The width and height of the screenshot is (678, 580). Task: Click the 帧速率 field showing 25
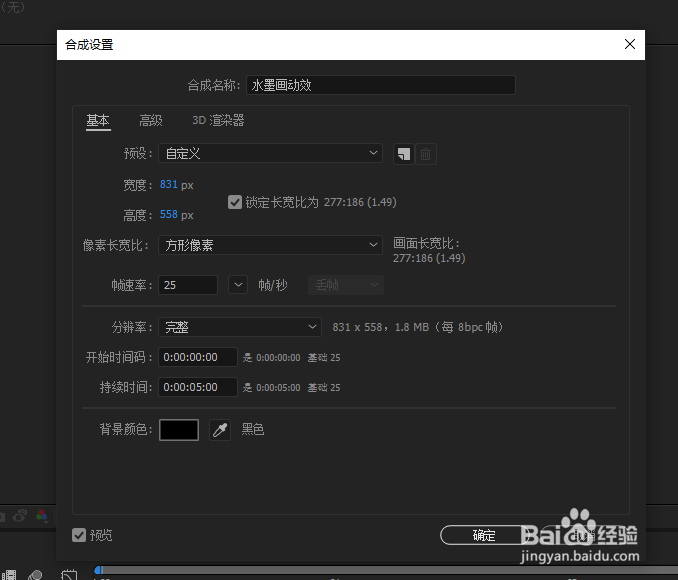pos(188,285)
